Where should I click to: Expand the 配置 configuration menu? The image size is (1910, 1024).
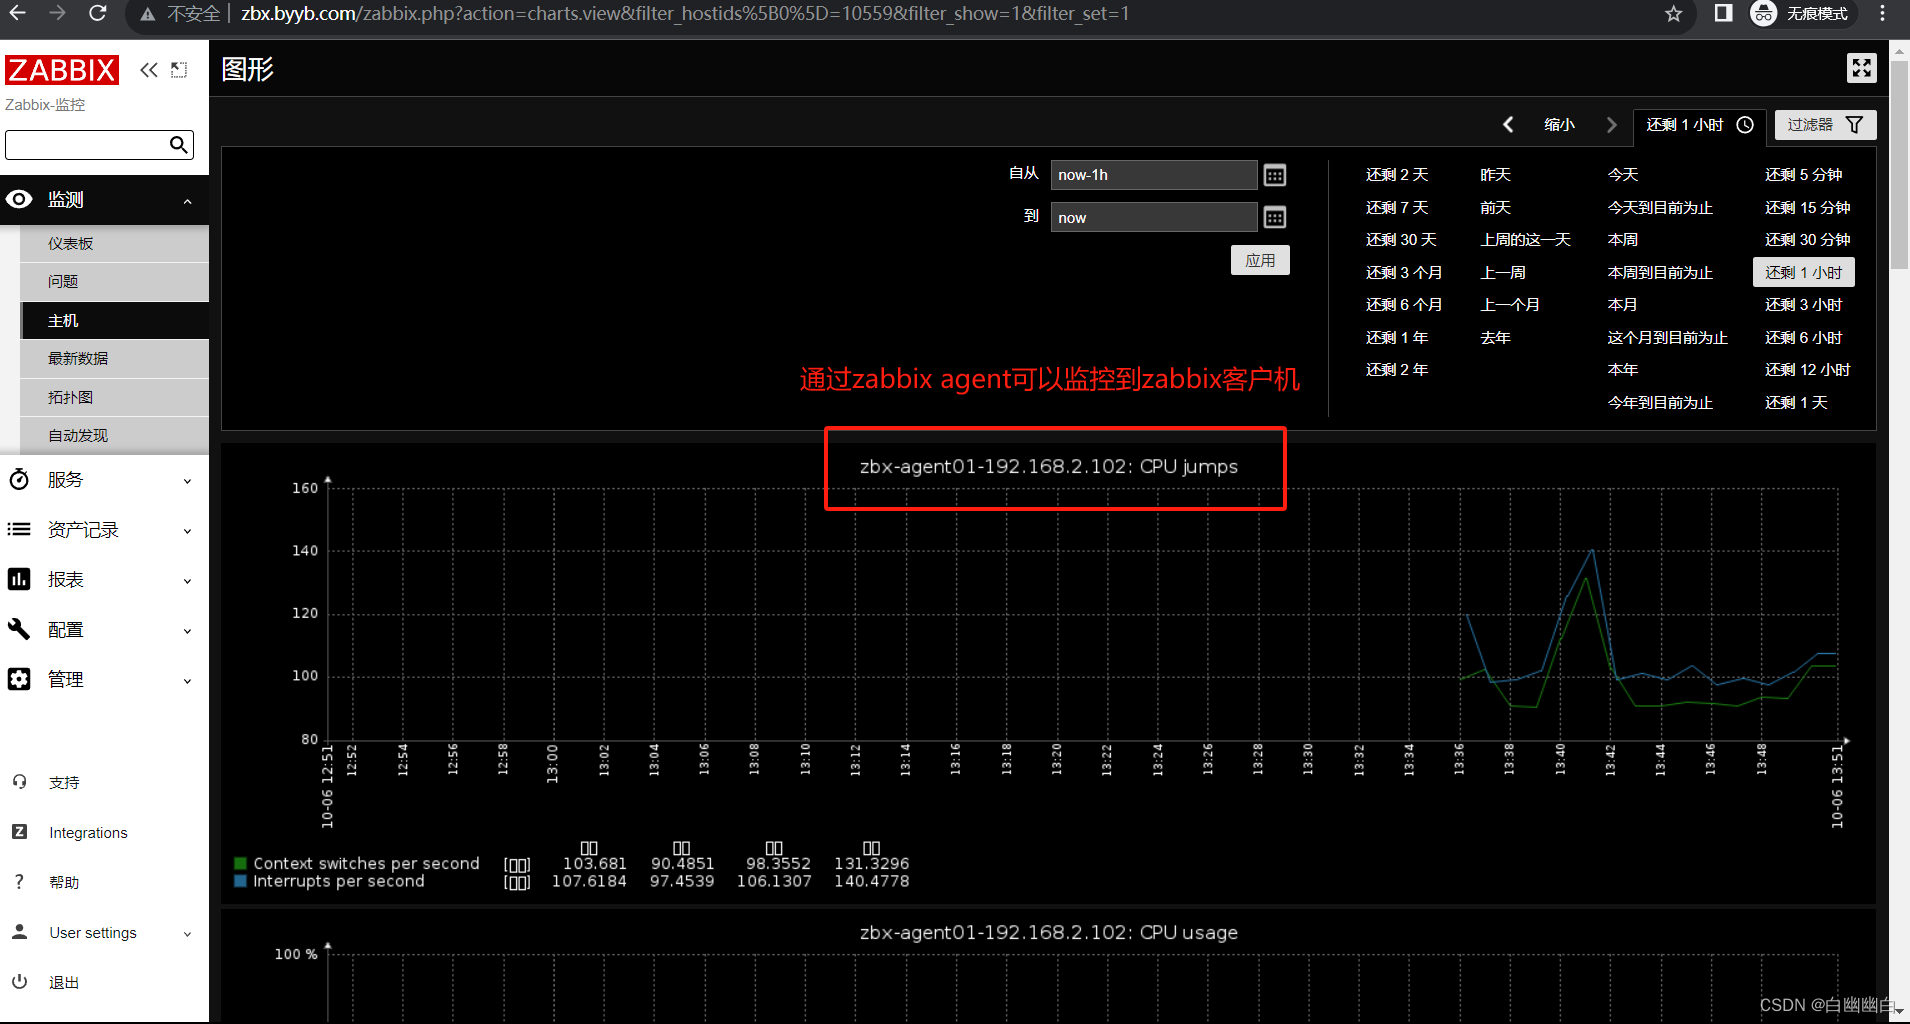104,630
